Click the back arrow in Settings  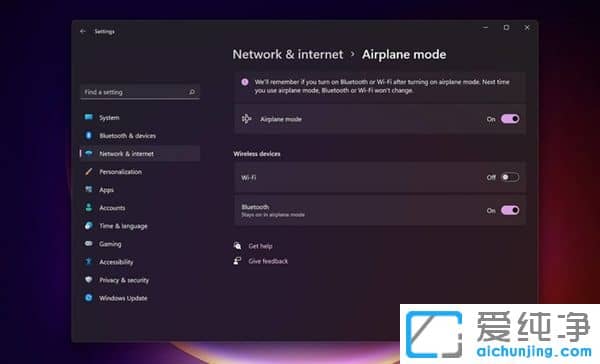tap(83, 31)
